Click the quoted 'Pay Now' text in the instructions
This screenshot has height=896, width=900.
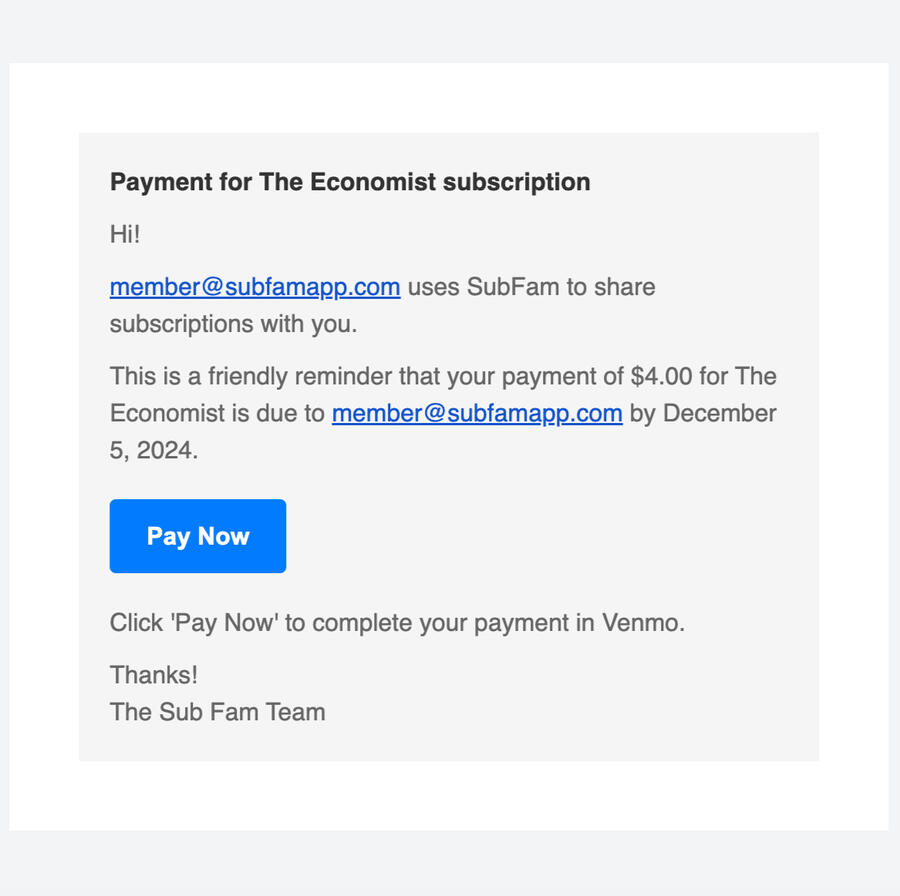(x=225, y=623)
